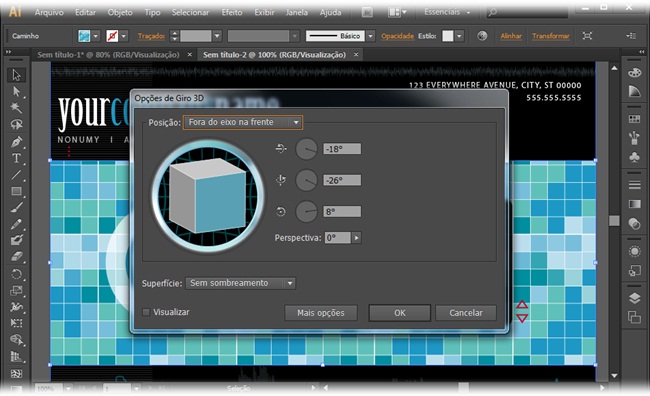Screen dimensions: 650x396
Task: Open the stroke color dropdown arrow
Action: (x=124, y=36)
